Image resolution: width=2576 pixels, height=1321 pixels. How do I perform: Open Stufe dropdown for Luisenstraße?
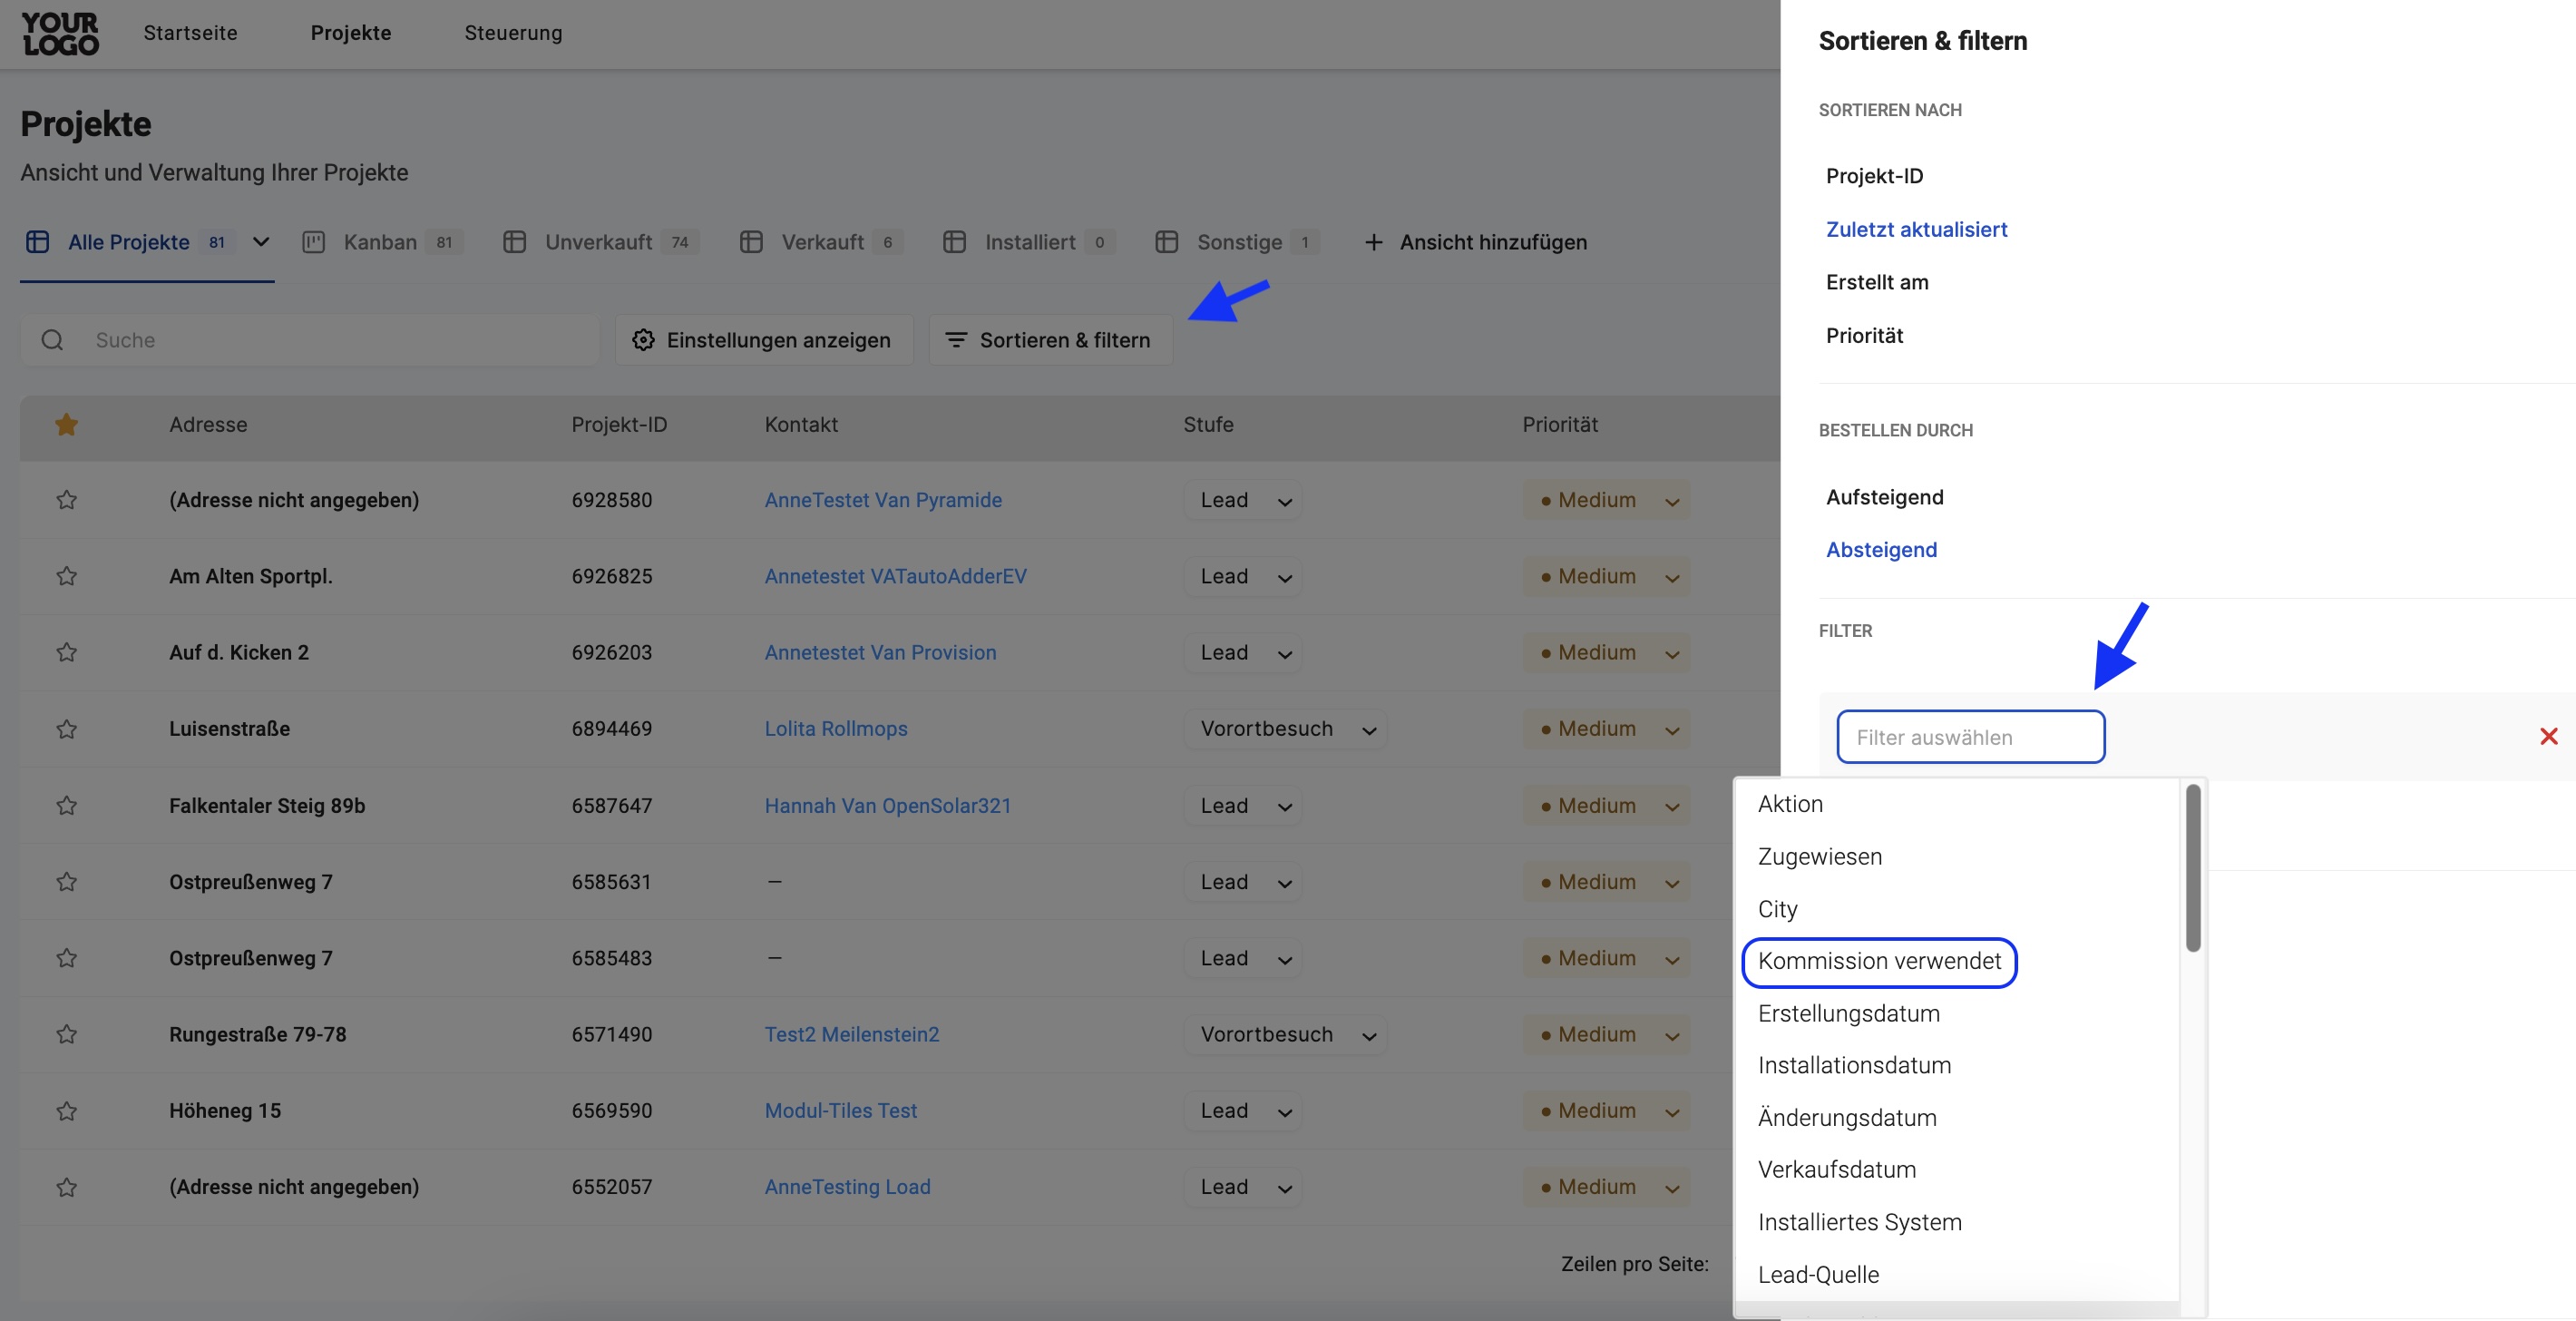[1285, 729]
